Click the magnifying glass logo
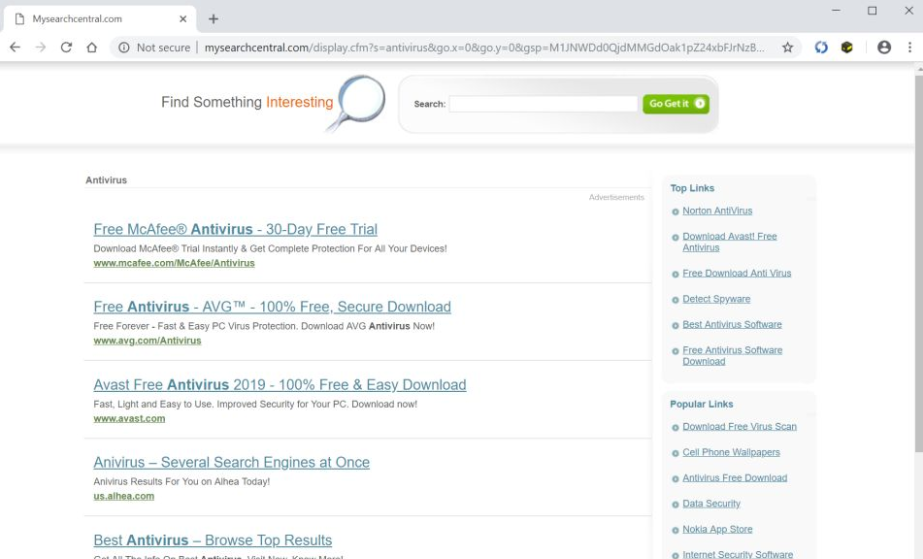The width and height of the screenshot is (923, 559). (357, 102)
